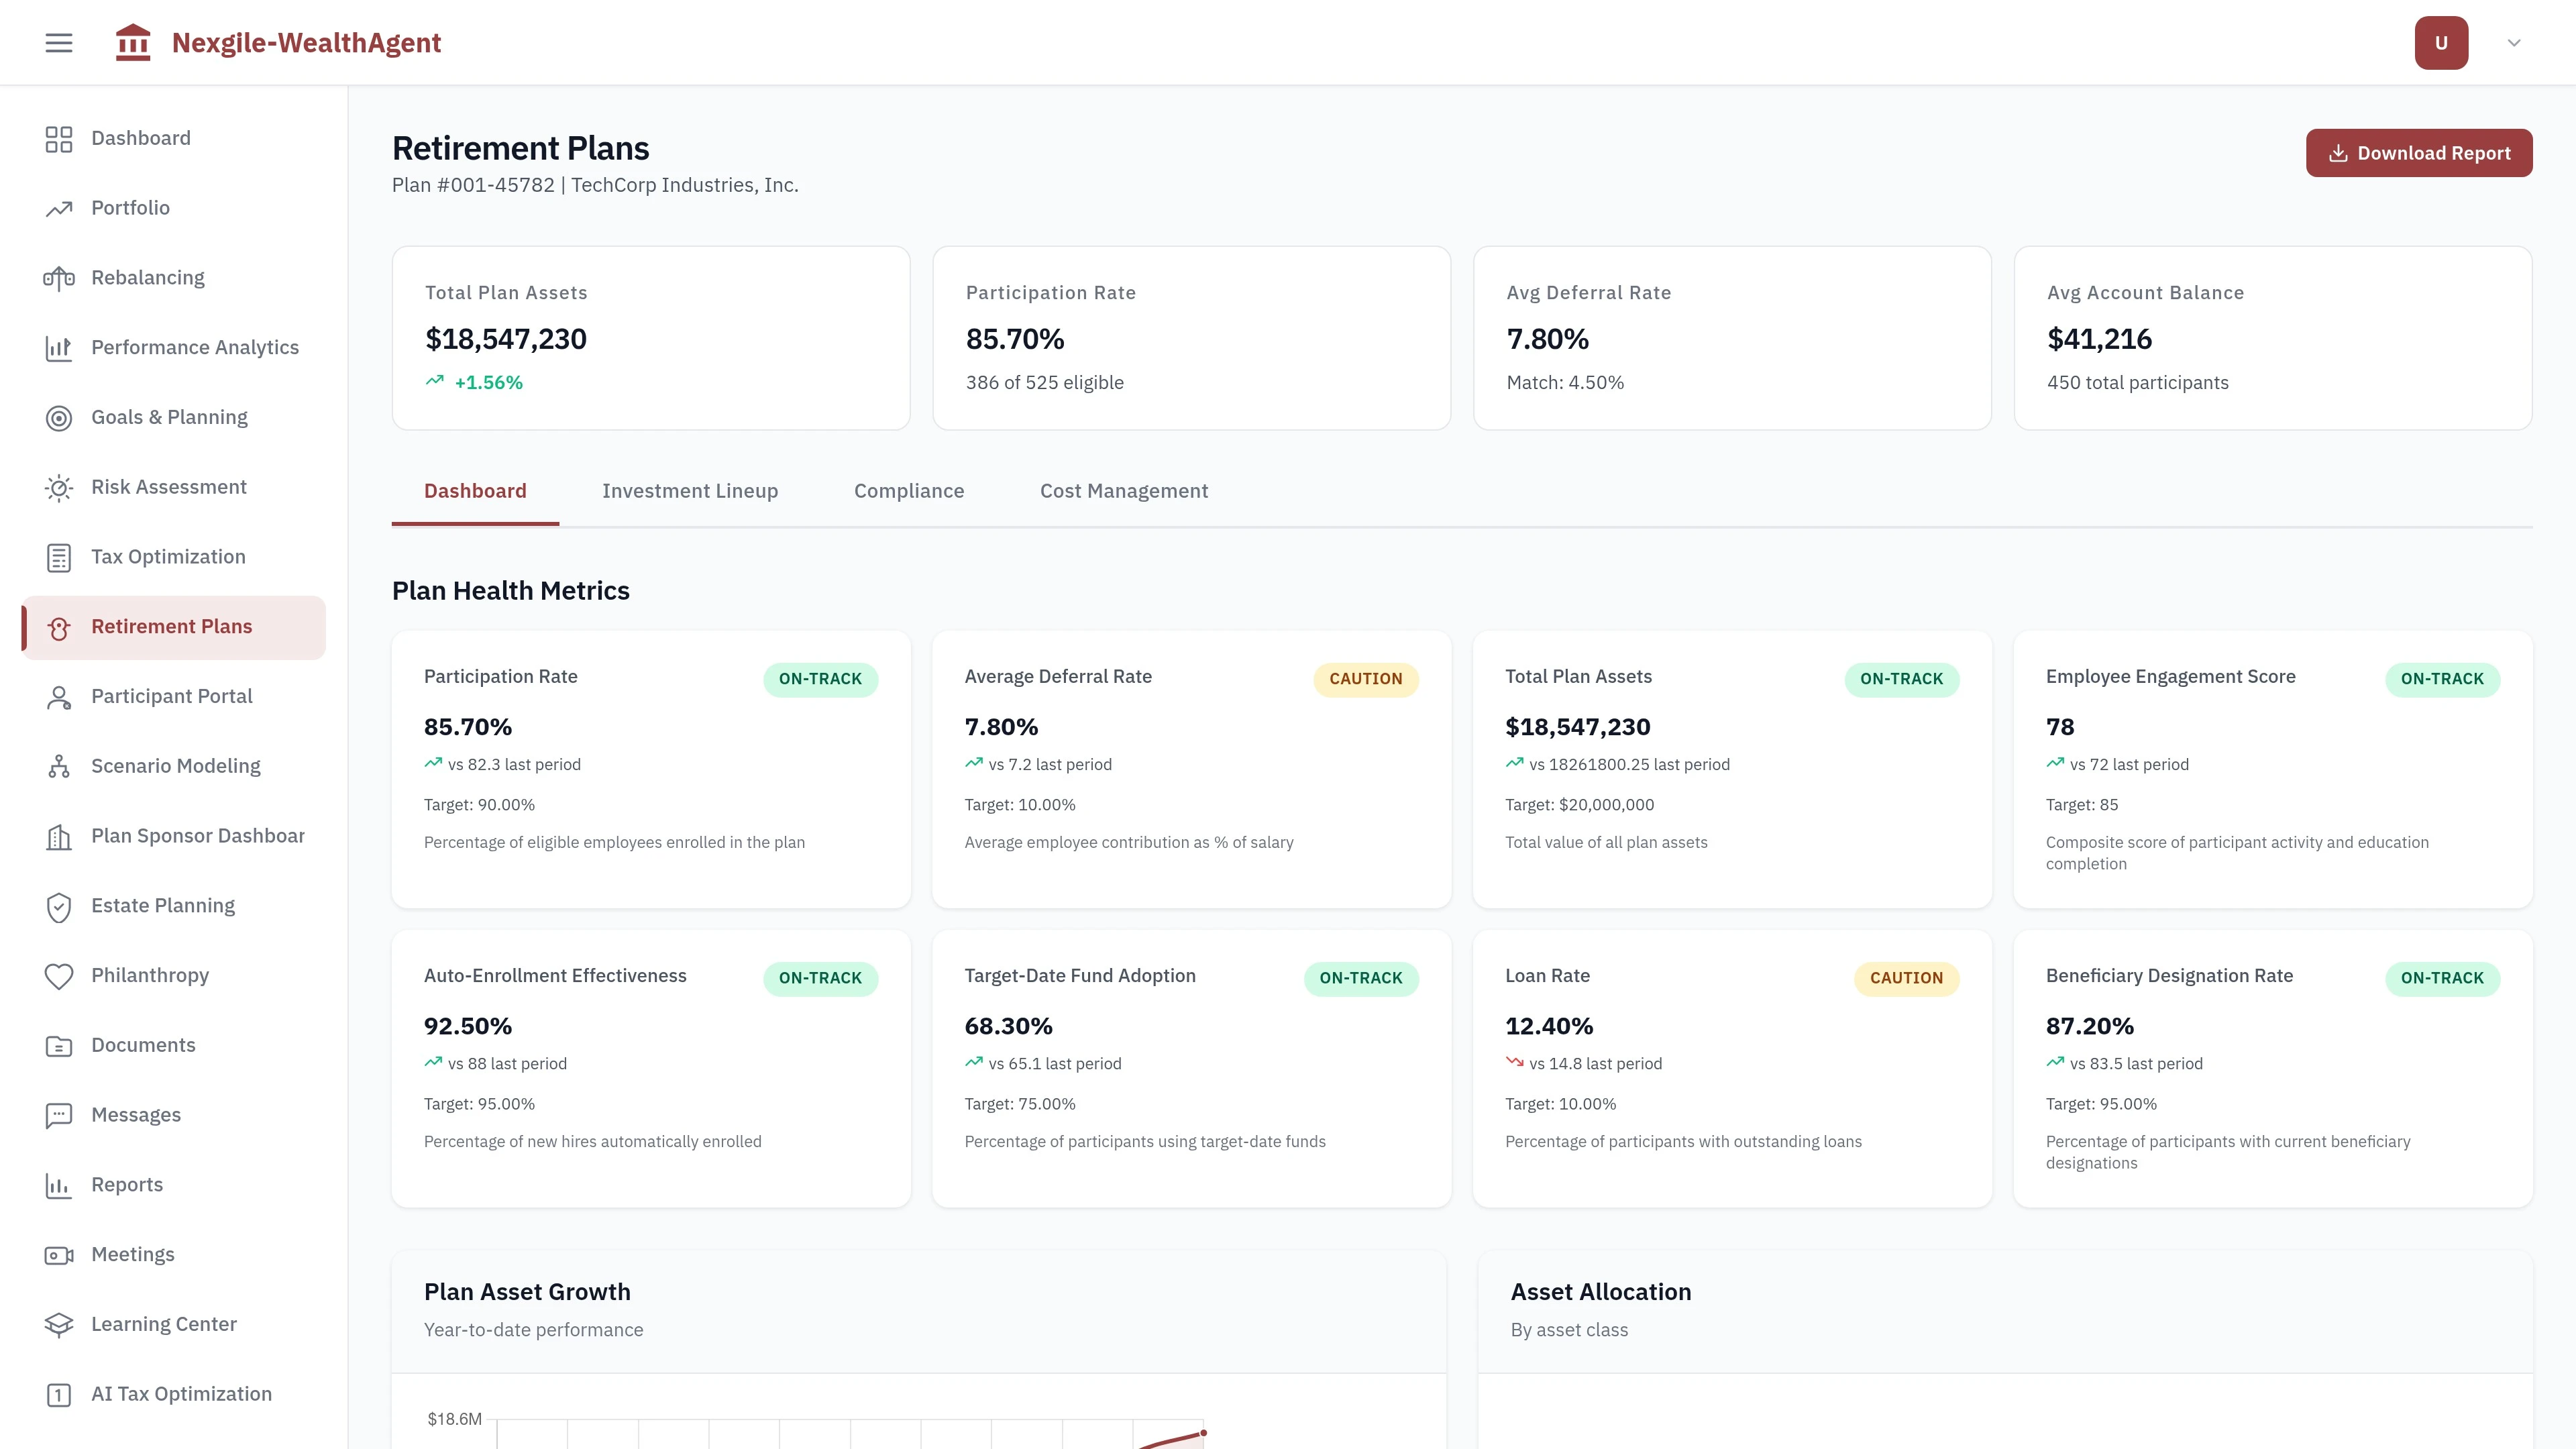
Task: Click the hamburger menu icon
Action: (x=59, y=43)
